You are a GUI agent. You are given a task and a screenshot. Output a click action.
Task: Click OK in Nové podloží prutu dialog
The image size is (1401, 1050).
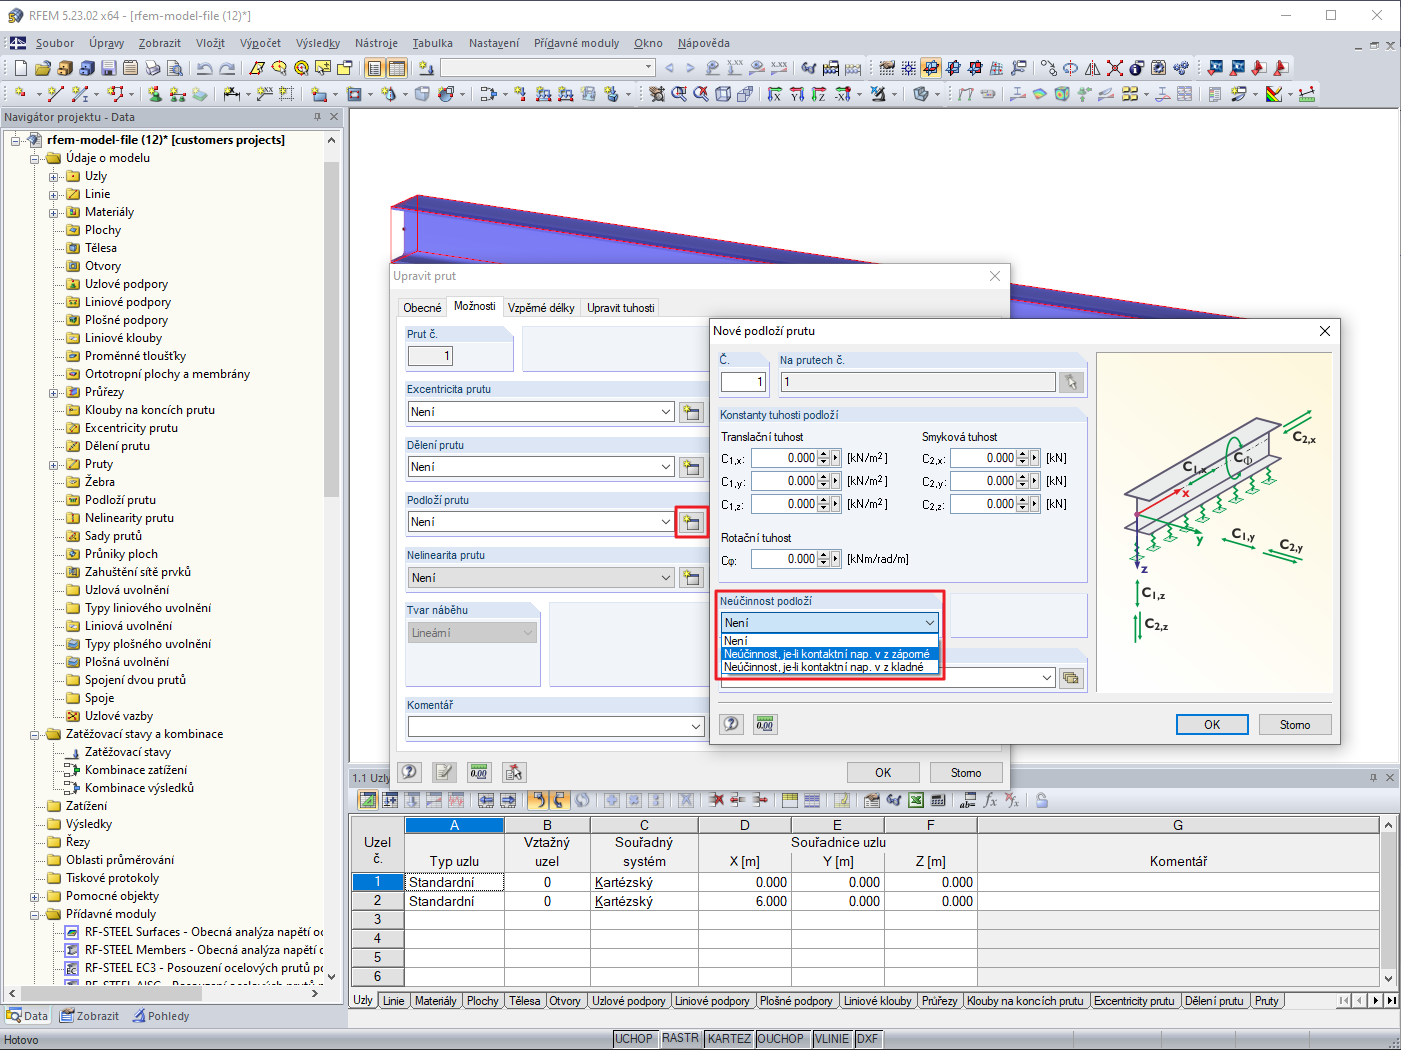tap(1212, 725)
